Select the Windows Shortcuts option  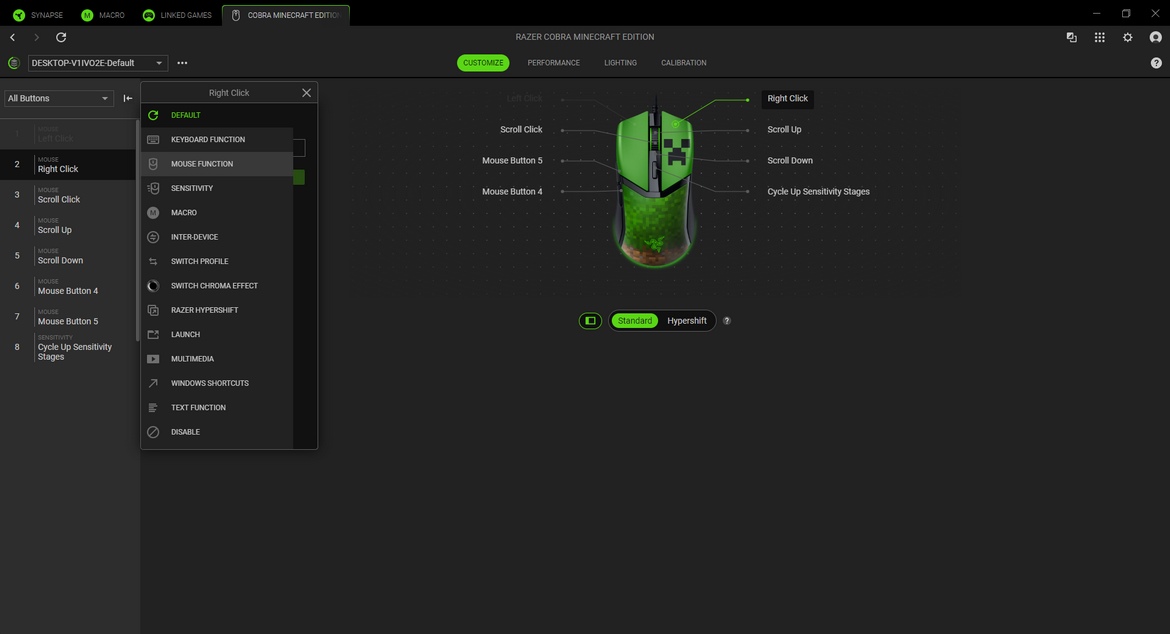pos(216,383)
